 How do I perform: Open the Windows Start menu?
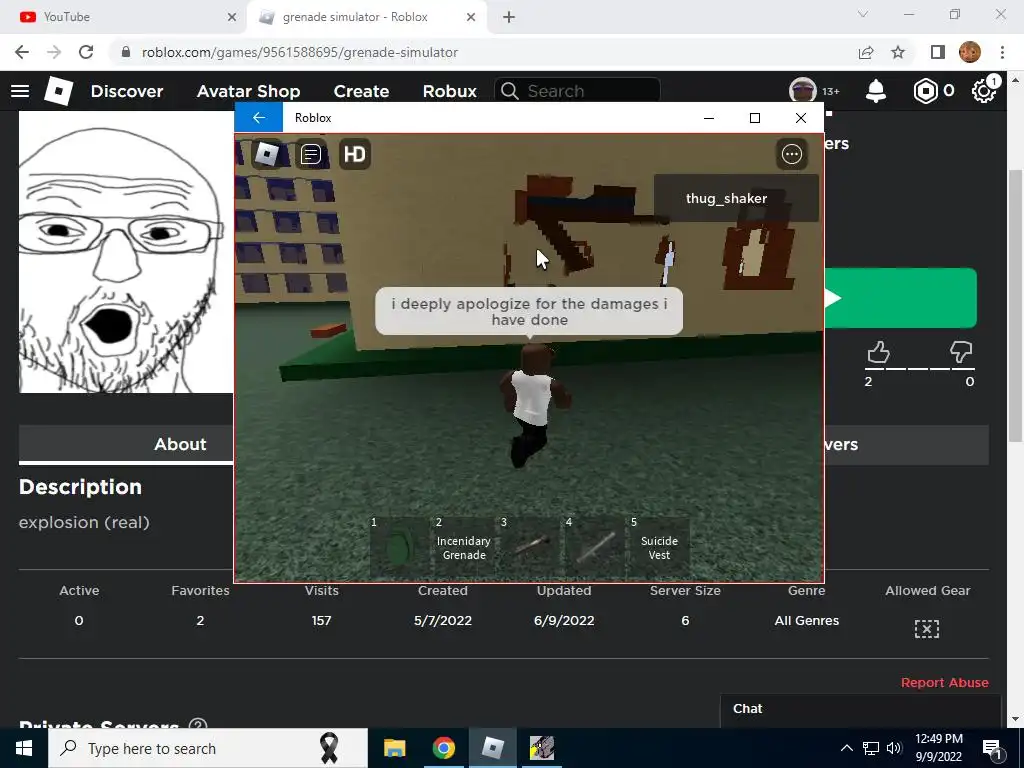pos(24,748)
